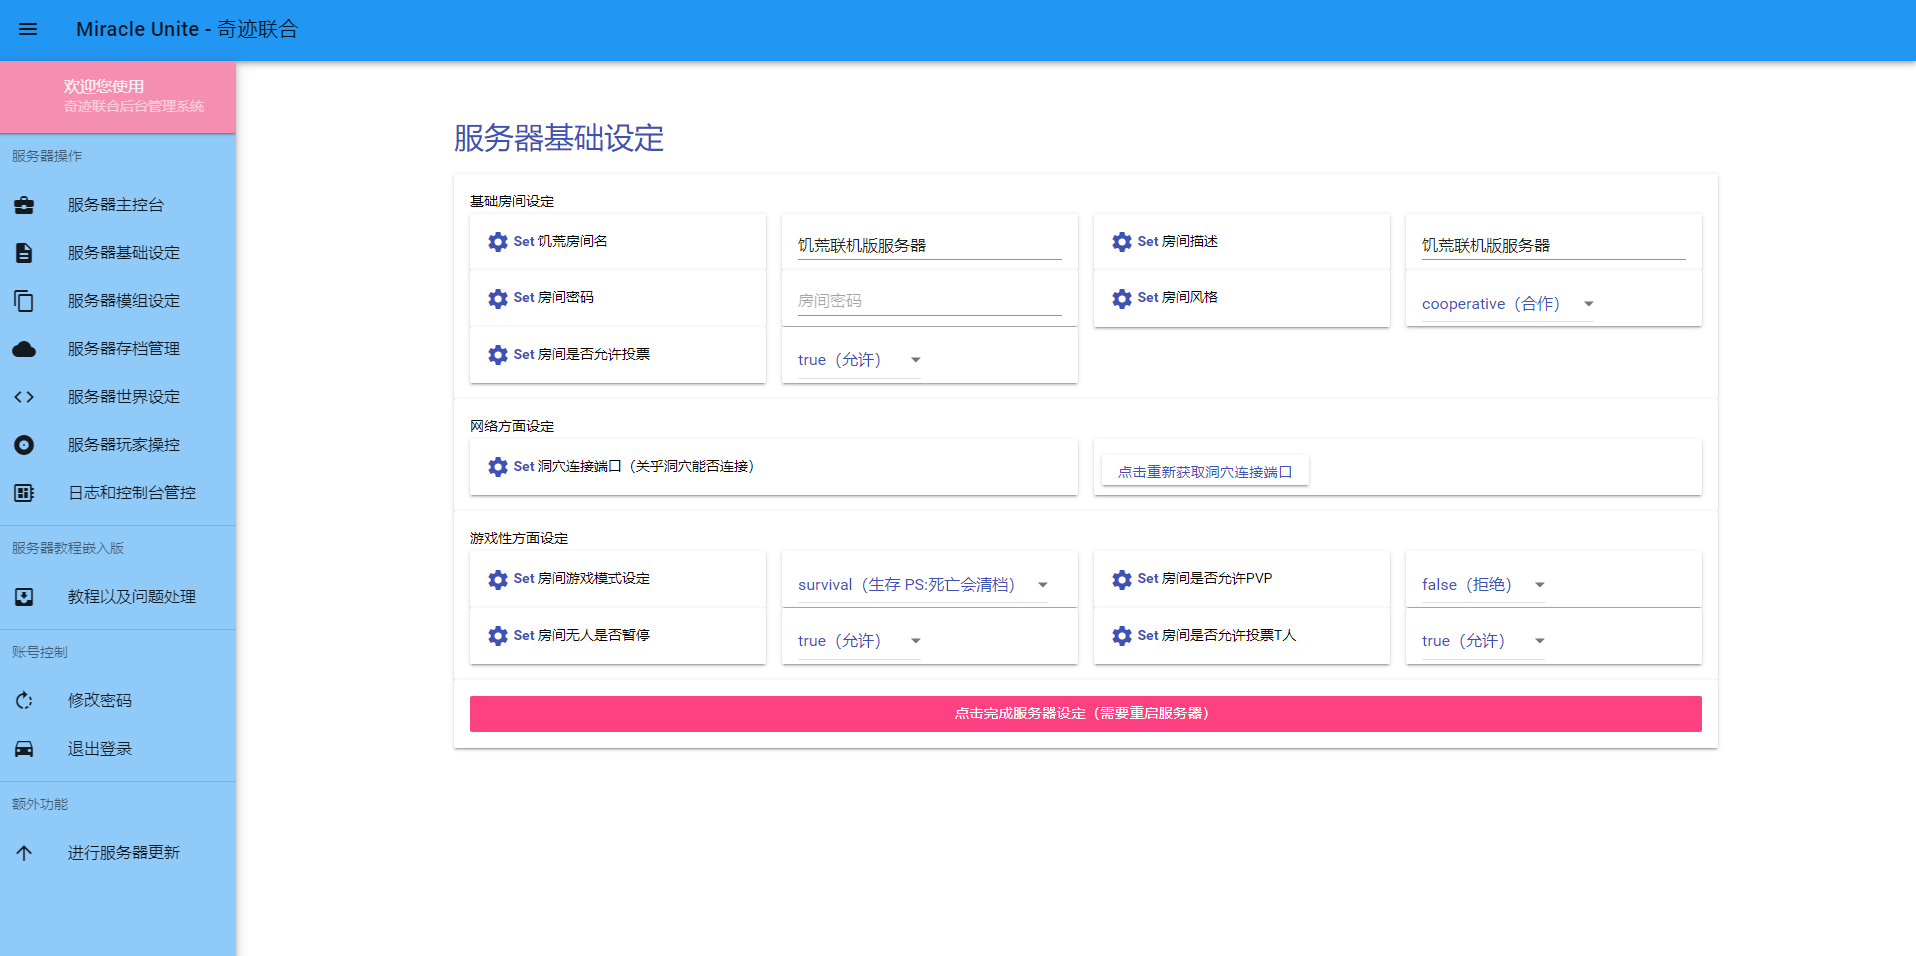Open the 房间无人是否暂停 true (允许) dropdown
1916x956 pixels.
(x=860, y=641)
